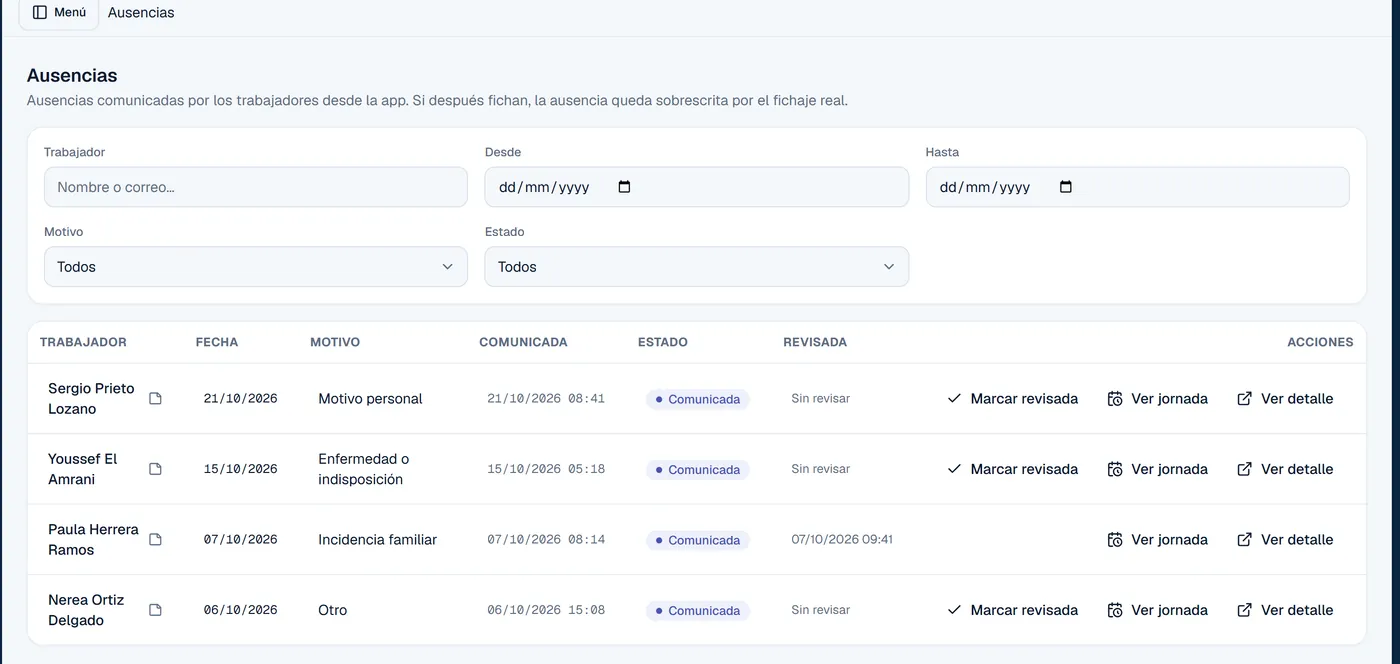
Task: Click Comunicada status badge for Paula Herrera
Action: (697, 540)
